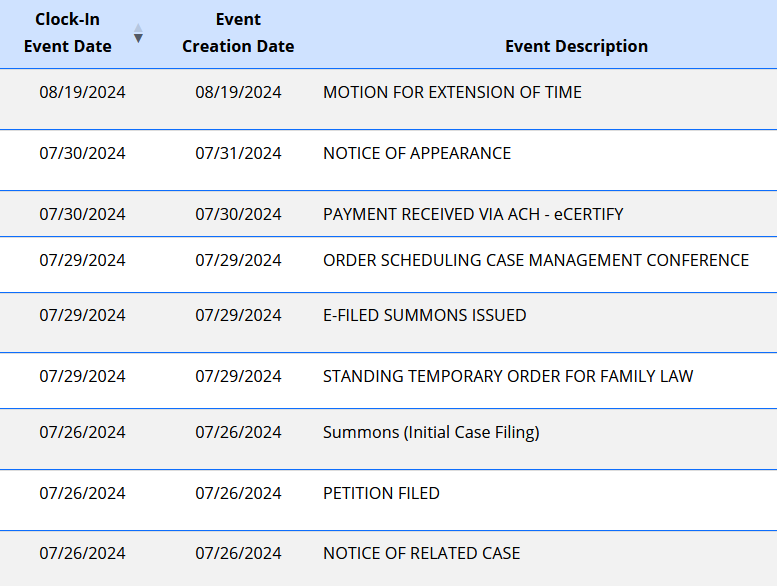Select the E-FILED SUMMONS ISSUED row
Image resolution: width=777 pixels, height=586 pixels.
click(x=424, y=316)
